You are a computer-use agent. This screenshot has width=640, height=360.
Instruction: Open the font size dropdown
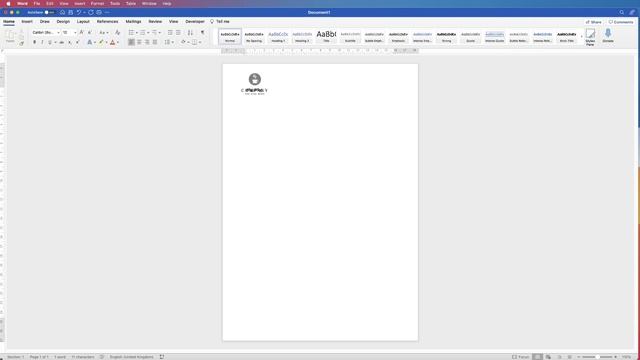click(75, 33)
